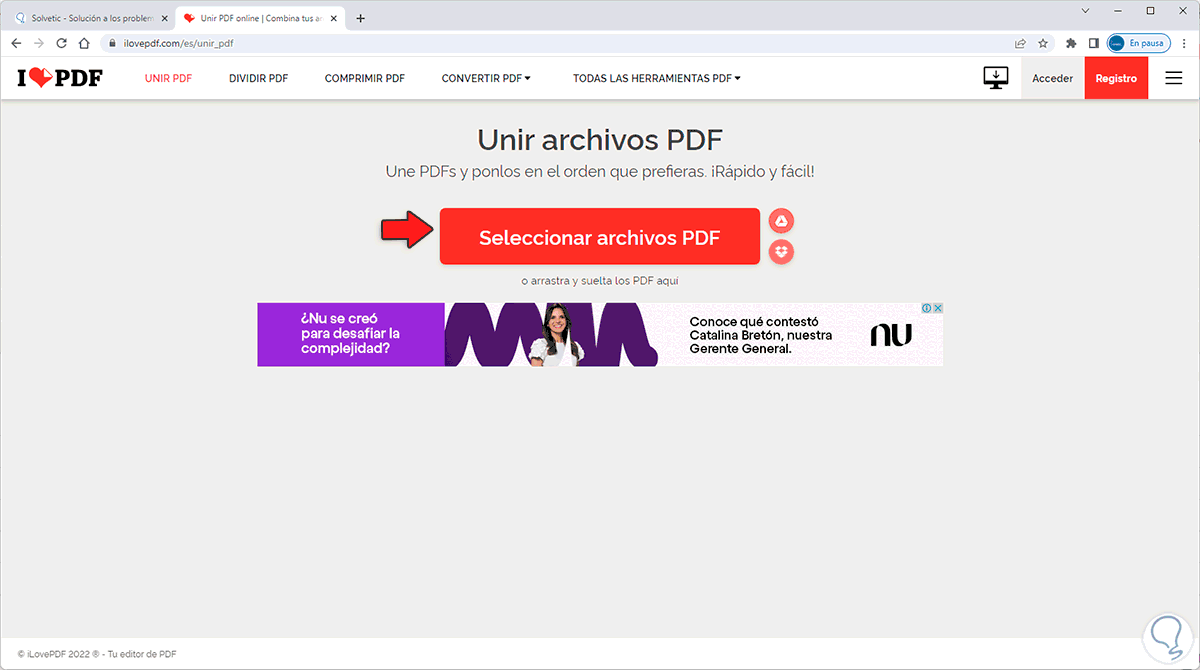Reload the current page
The width and height of the screenshot is (1200, 670).
[x=61, y=43]
